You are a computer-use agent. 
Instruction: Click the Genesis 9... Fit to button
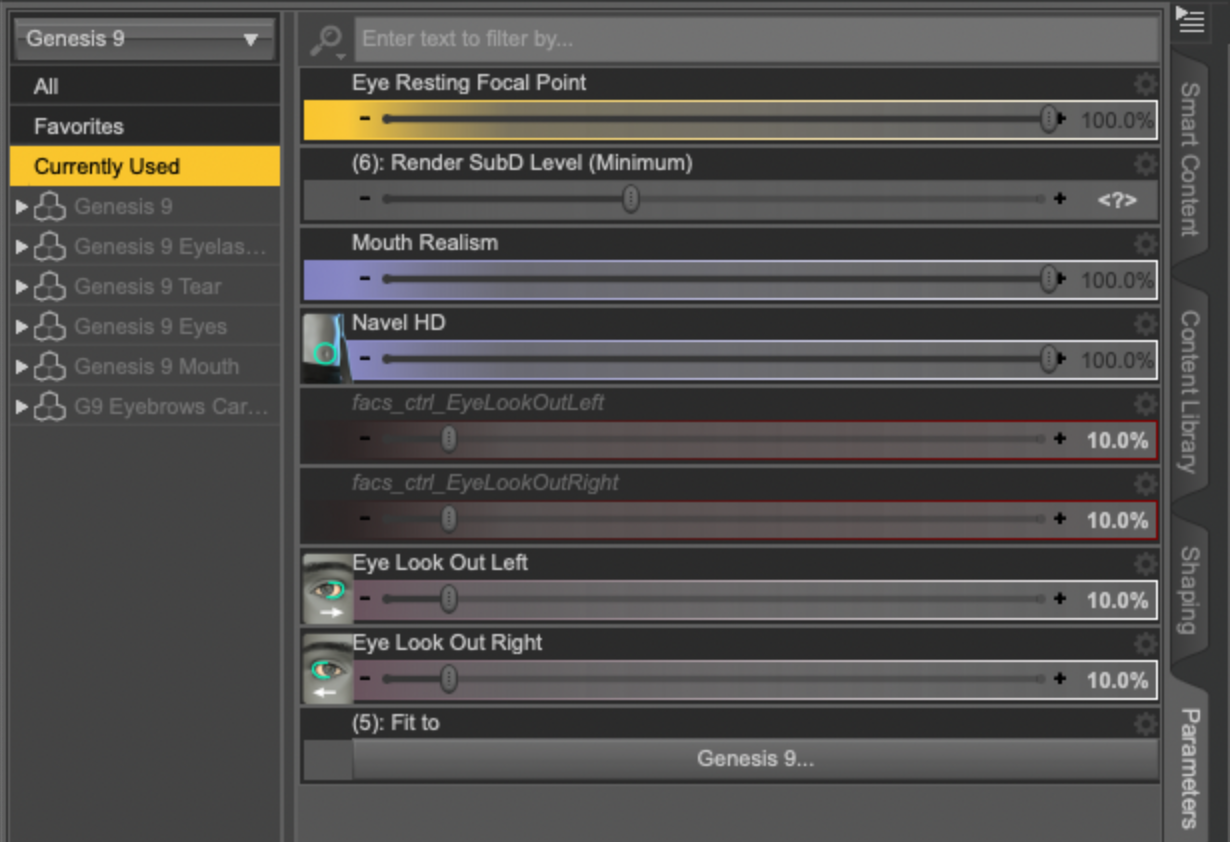pyautogui.click(x=755, y=759)
